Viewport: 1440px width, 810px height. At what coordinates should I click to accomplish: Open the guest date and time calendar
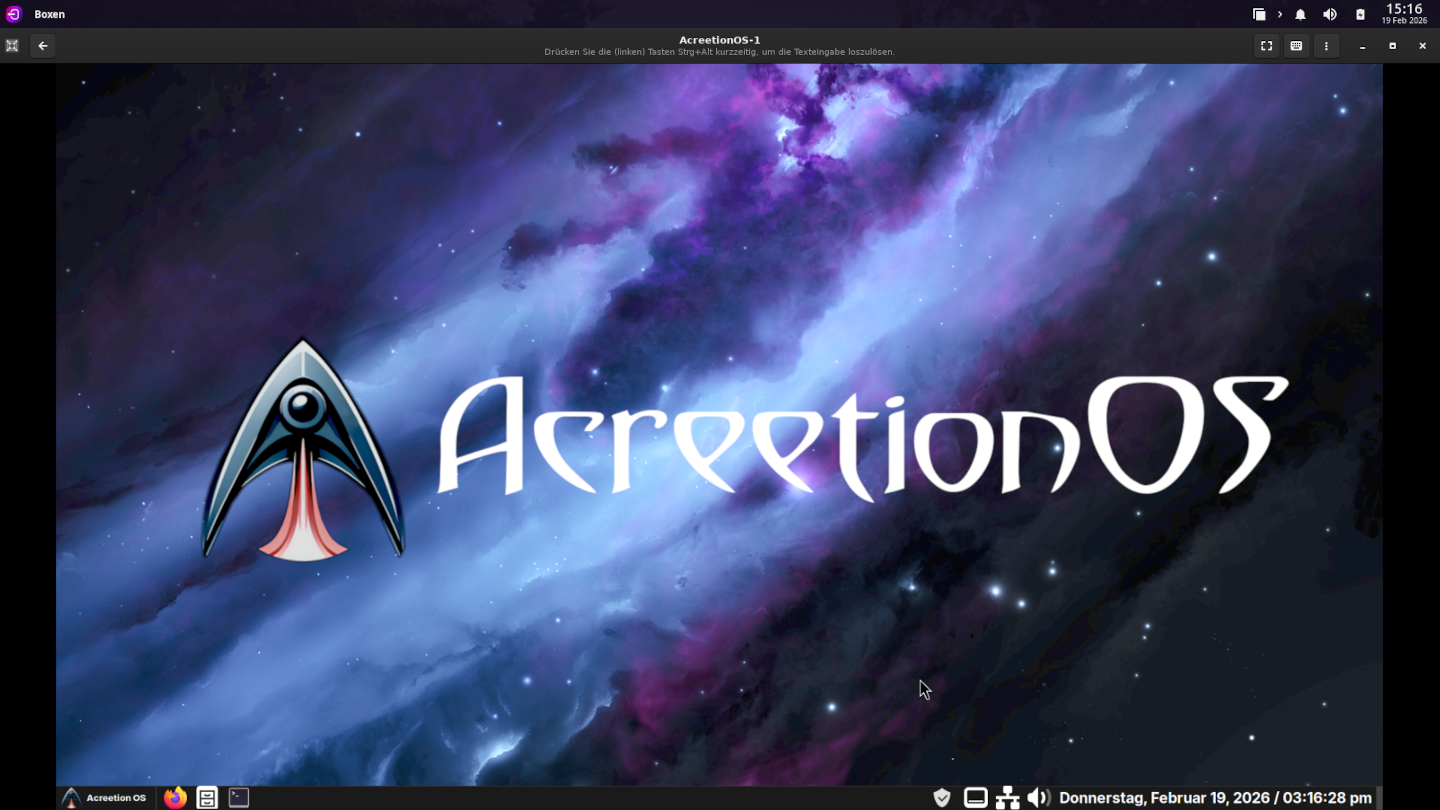pyautogui.click(x=1215, y=797)
